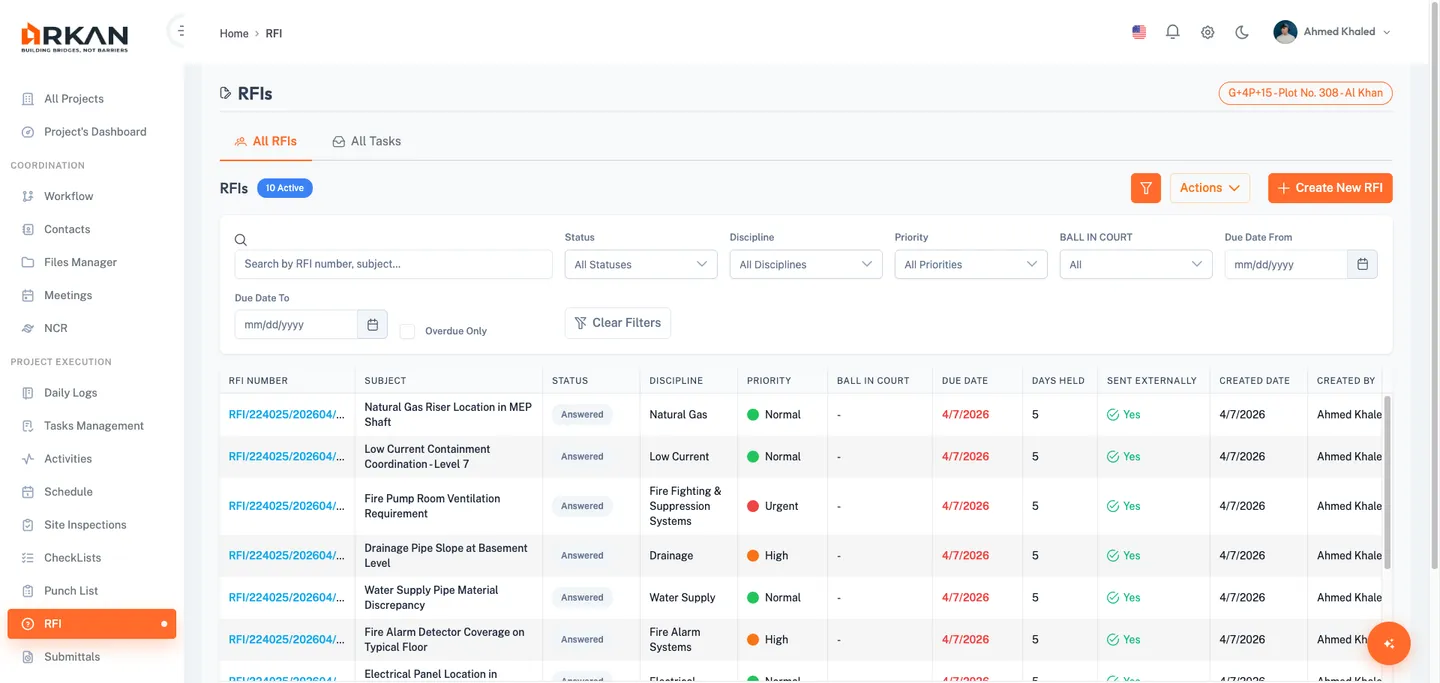1440x683 pixels.
Task: Open the Priority filter dropdown
Action: point(970,265)
